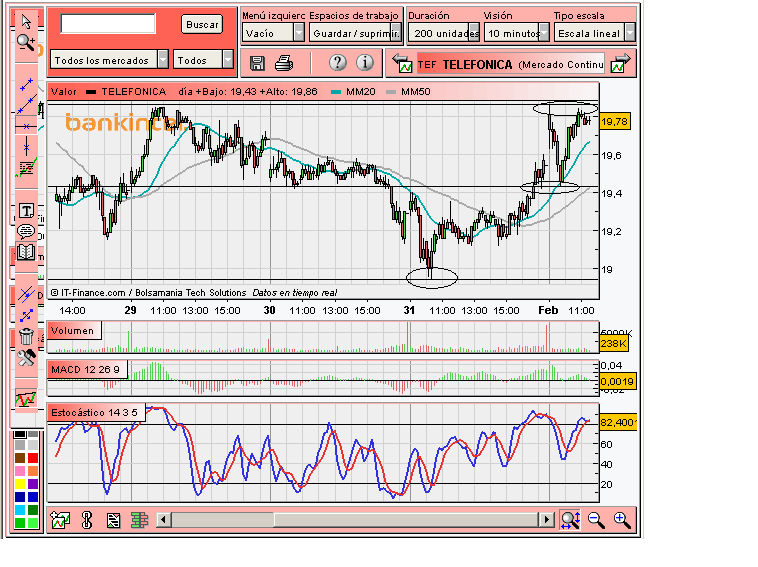Click the search input field
Screen dimensions: 758x567
[108, 24]
